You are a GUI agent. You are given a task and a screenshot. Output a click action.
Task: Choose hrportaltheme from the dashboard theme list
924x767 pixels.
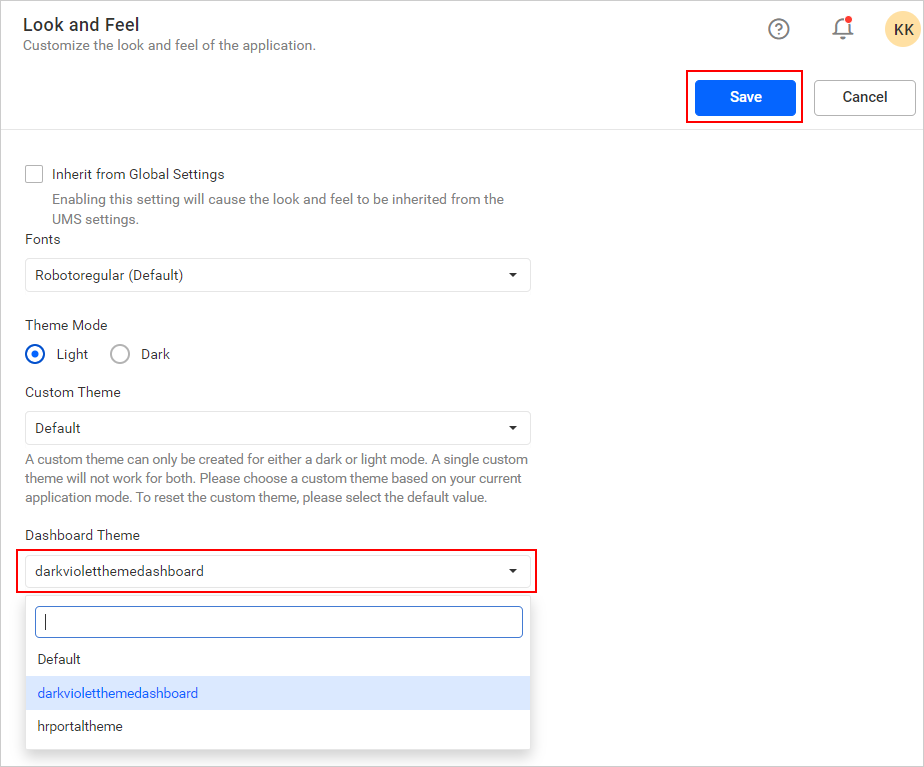pyautogui.click(x=80, y=726)
